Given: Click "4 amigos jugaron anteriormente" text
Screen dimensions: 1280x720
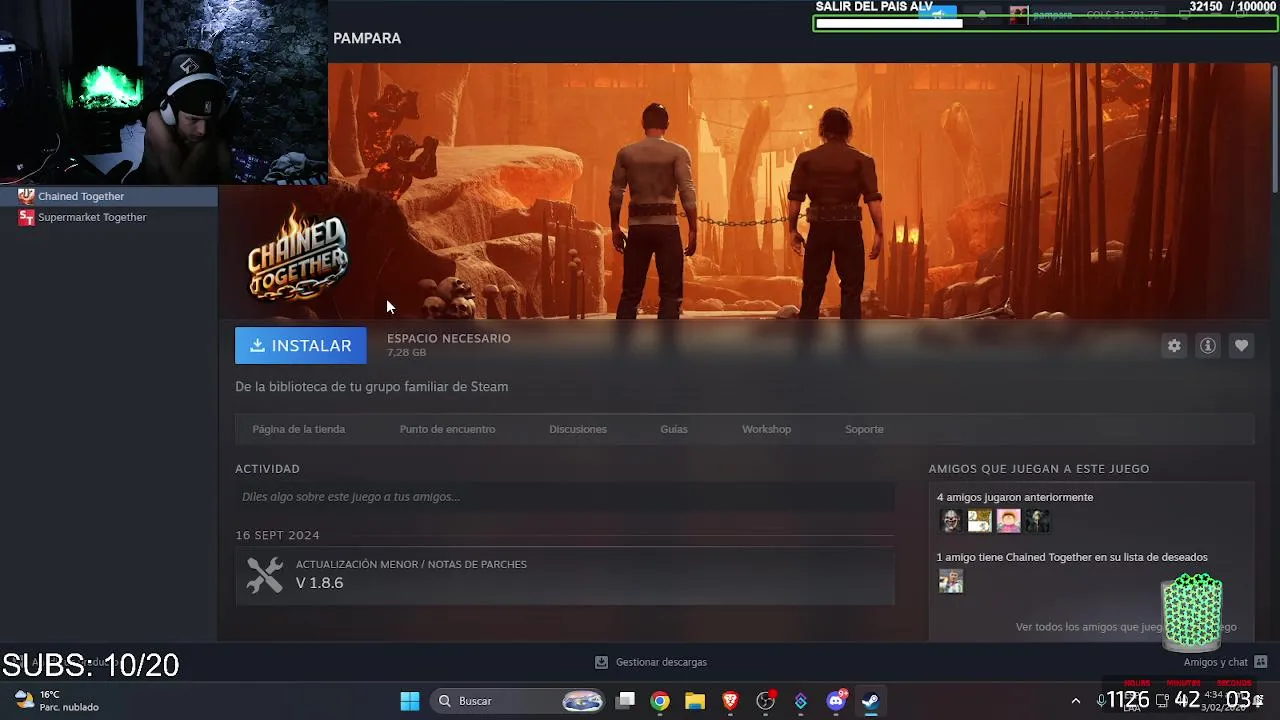Looking at the screenshot, I should [1015, 497].
